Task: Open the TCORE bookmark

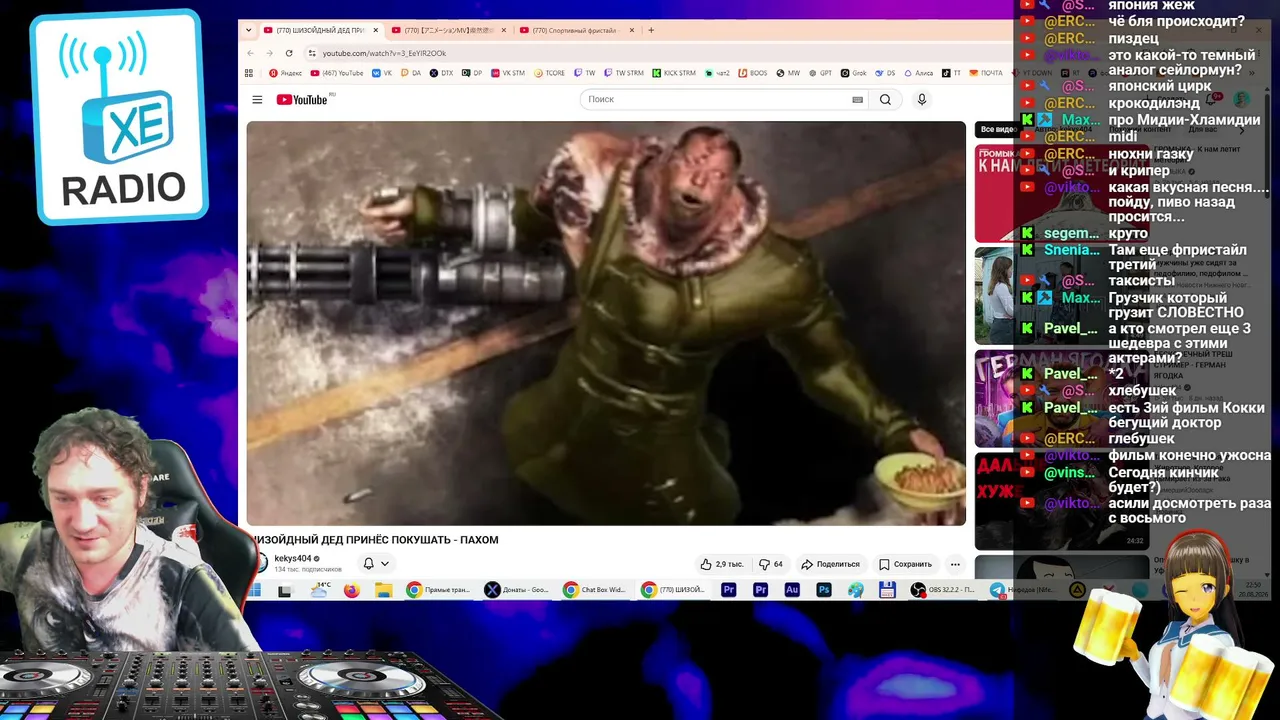Action: (x=550, y=73)
